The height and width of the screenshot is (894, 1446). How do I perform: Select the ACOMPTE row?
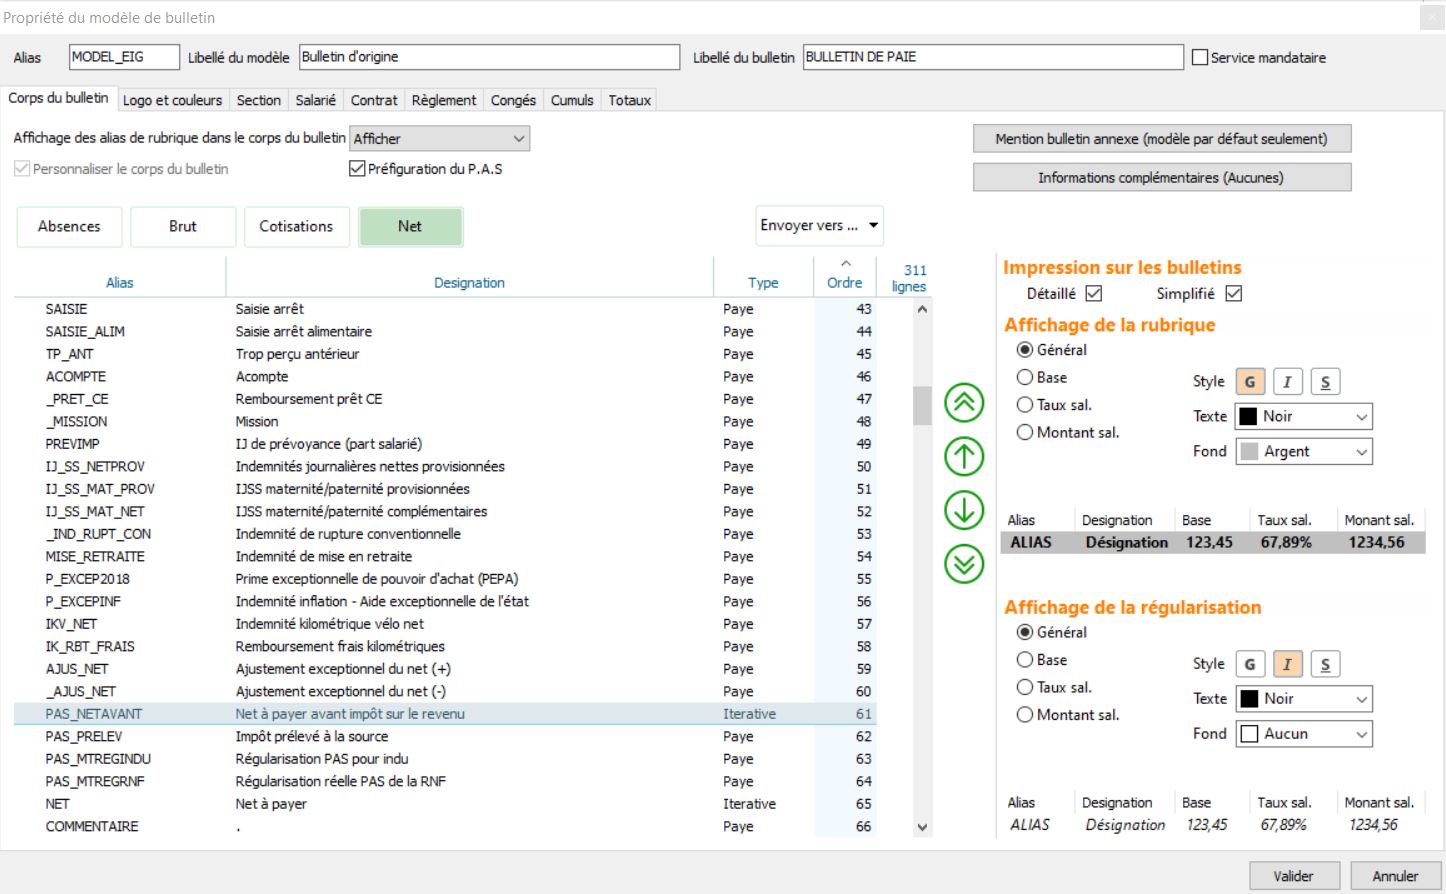point(445,376)
